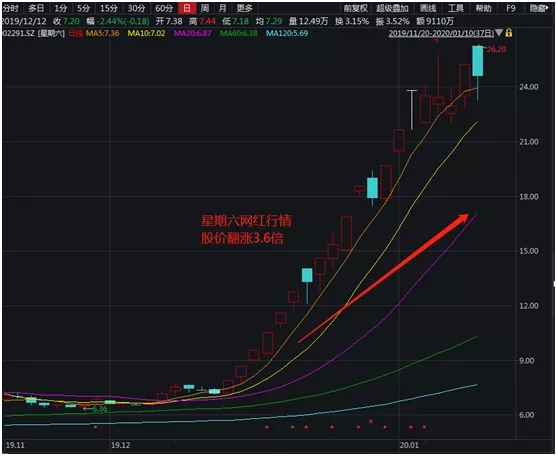557x456 pixels.
Task: Select the 1分 period tab
Action: (x=61, y=8)
